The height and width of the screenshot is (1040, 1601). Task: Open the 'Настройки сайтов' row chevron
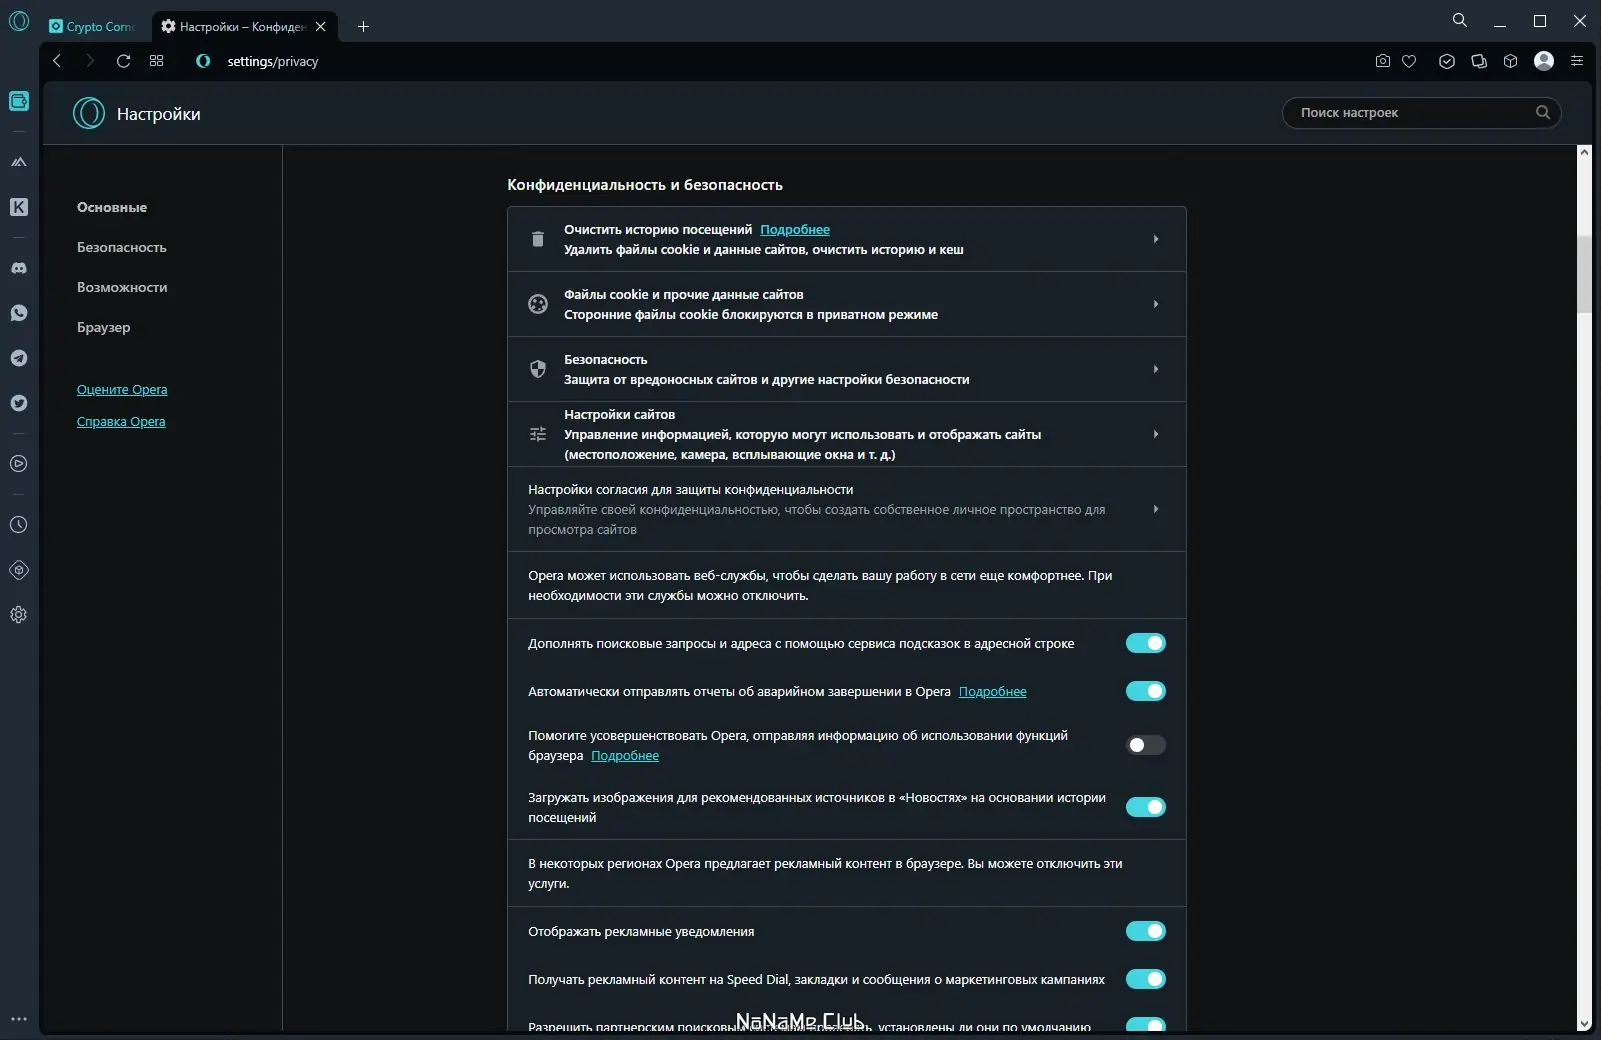(x=1156, y=434)
